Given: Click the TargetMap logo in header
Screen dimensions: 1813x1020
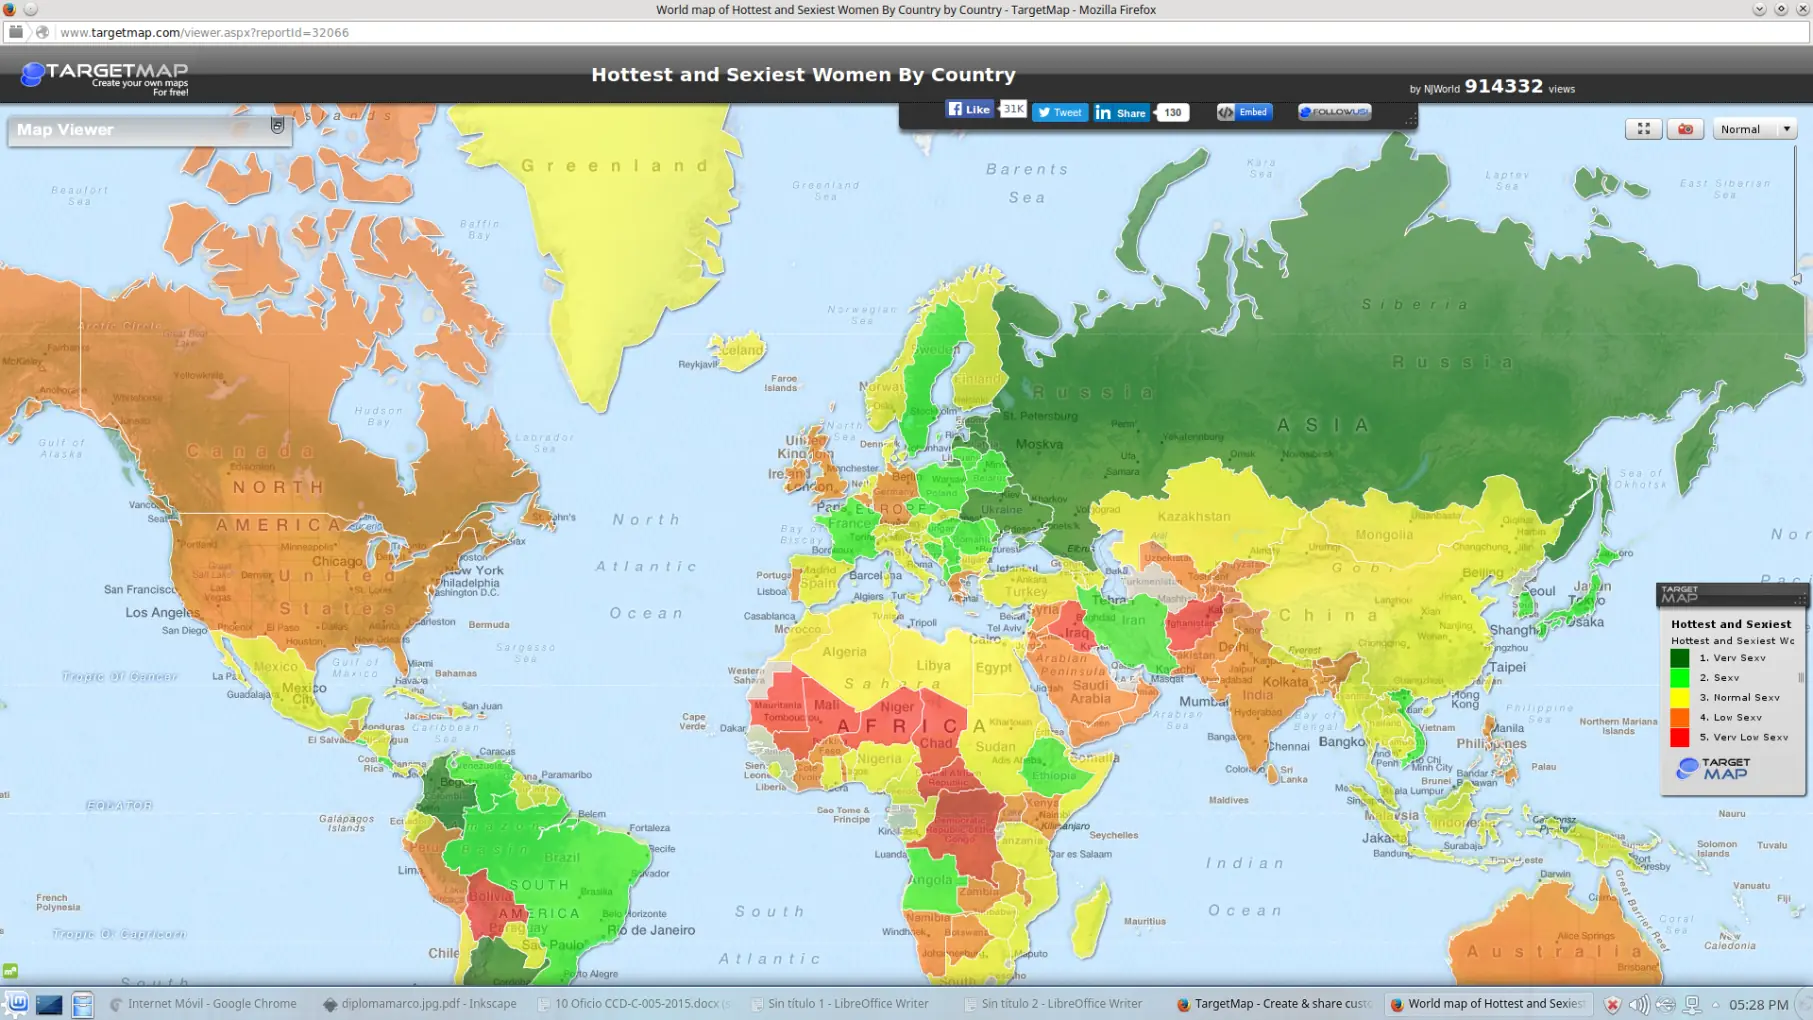Looking at the screenshot, I should pos(105,76).
